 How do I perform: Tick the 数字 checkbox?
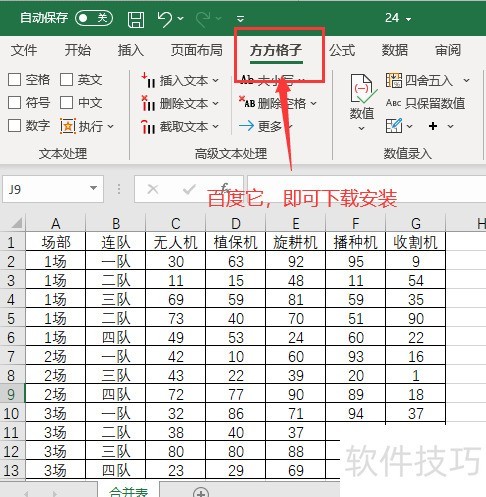(14, 126)
